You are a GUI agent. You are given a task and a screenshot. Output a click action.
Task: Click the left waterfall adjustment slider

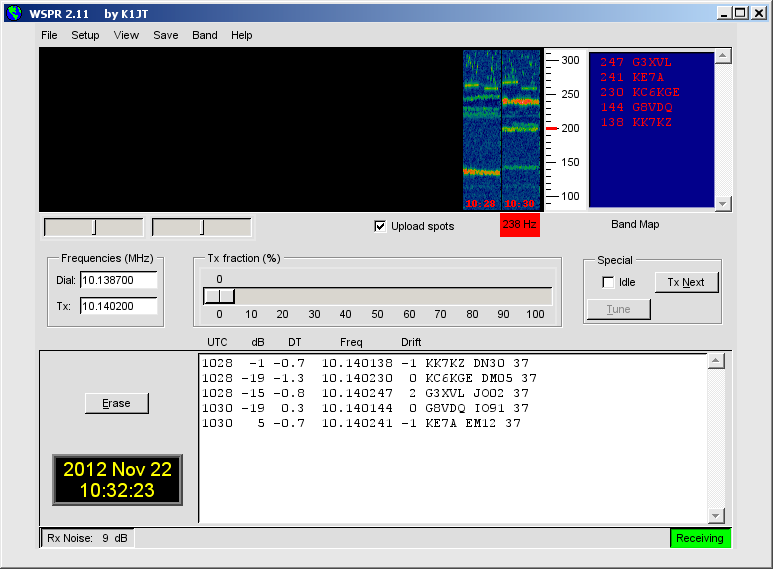click(94, 227)
